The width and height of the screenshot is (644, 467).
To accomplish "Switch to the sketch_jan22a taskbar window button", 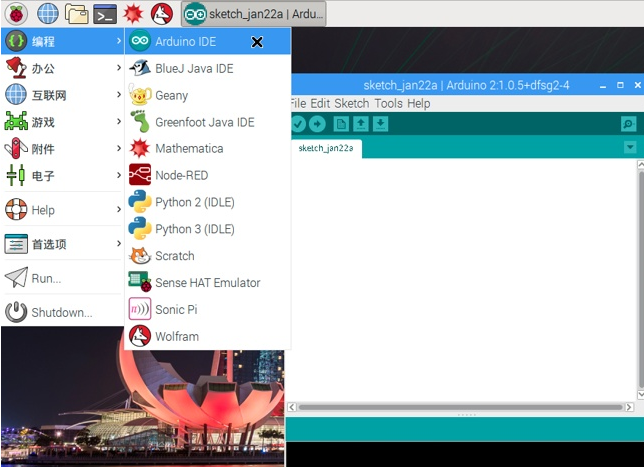I will 254,14.
